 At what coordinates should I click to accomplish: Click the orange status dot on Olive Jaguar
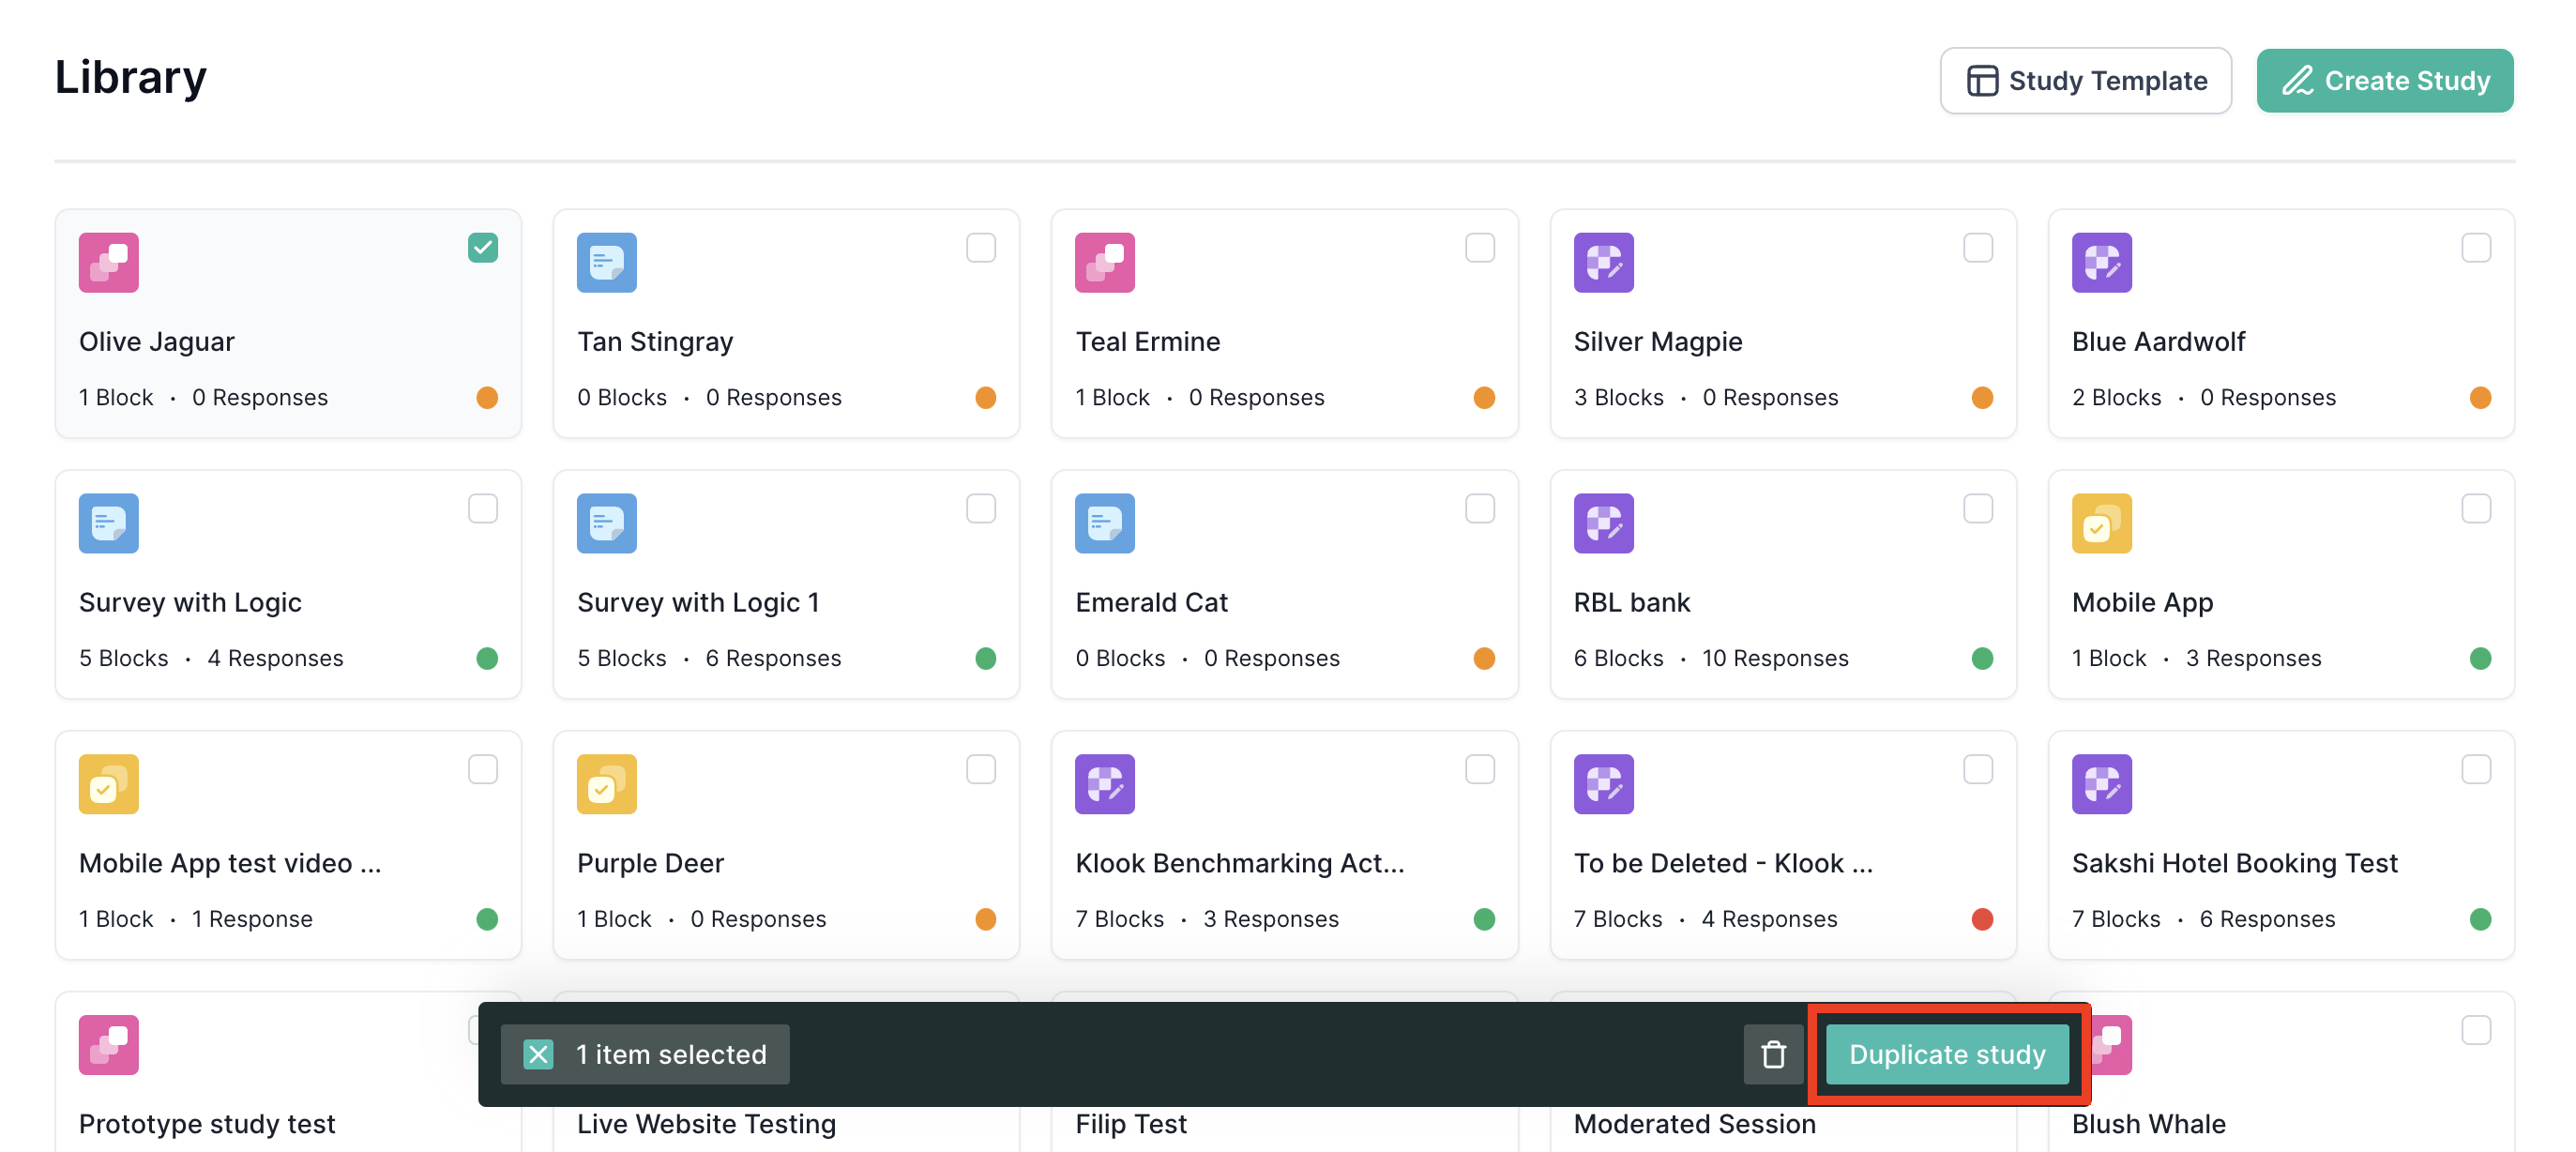coord(487,397)
